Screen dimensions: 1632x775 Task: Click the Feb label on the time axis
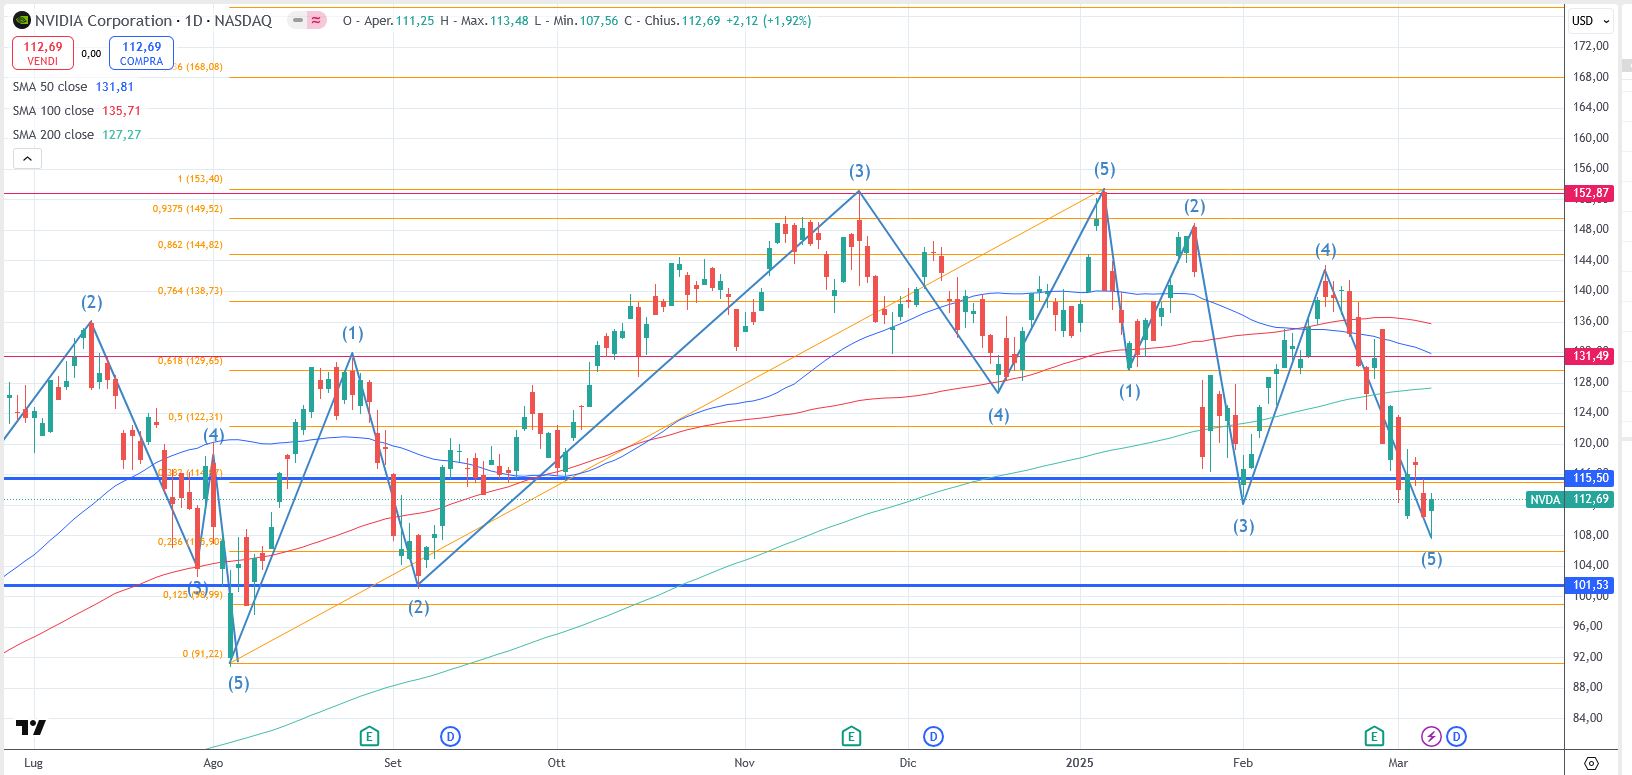tap(1242, 762)
